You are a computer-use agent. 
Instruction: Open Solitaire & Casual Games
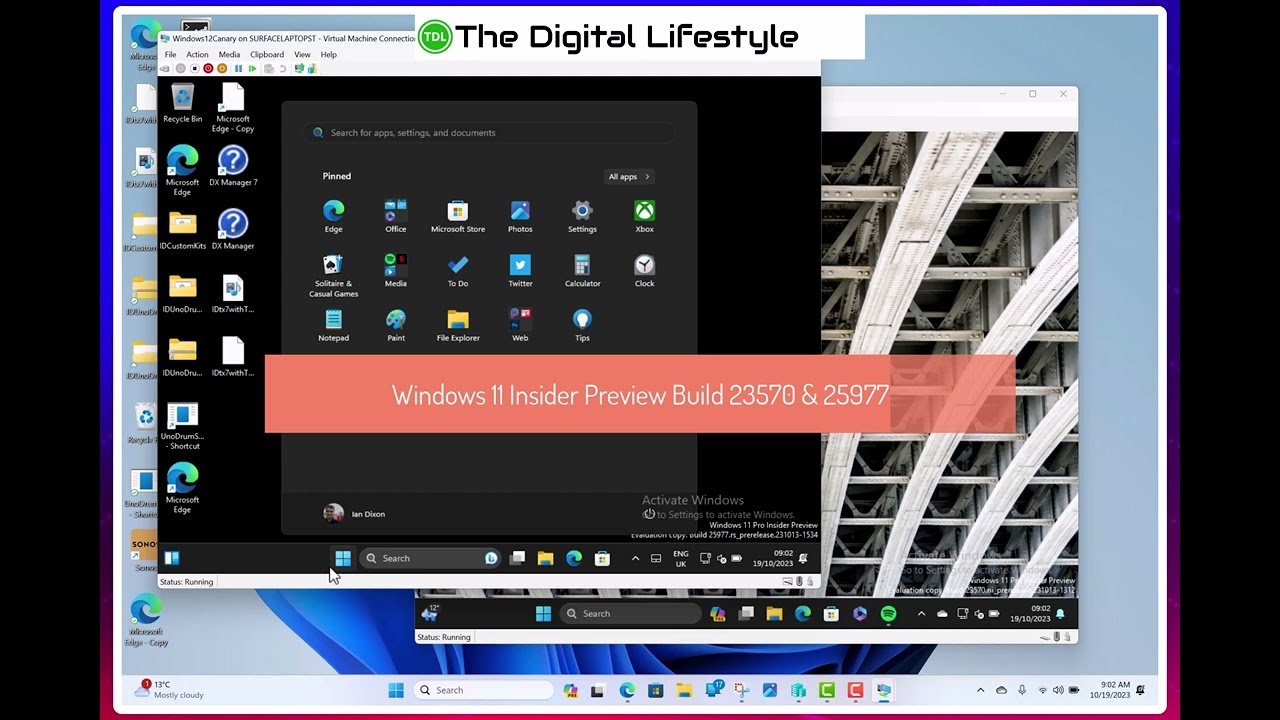tap(333, 275)
